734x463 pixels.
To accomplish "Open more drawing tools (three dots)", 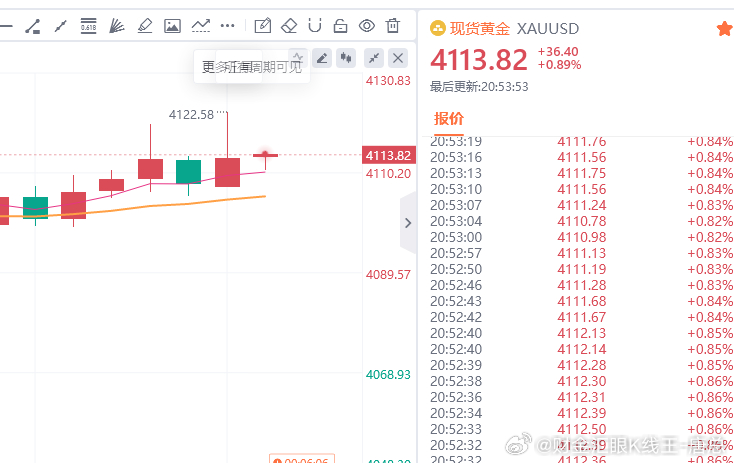I will tap(228, 26).
